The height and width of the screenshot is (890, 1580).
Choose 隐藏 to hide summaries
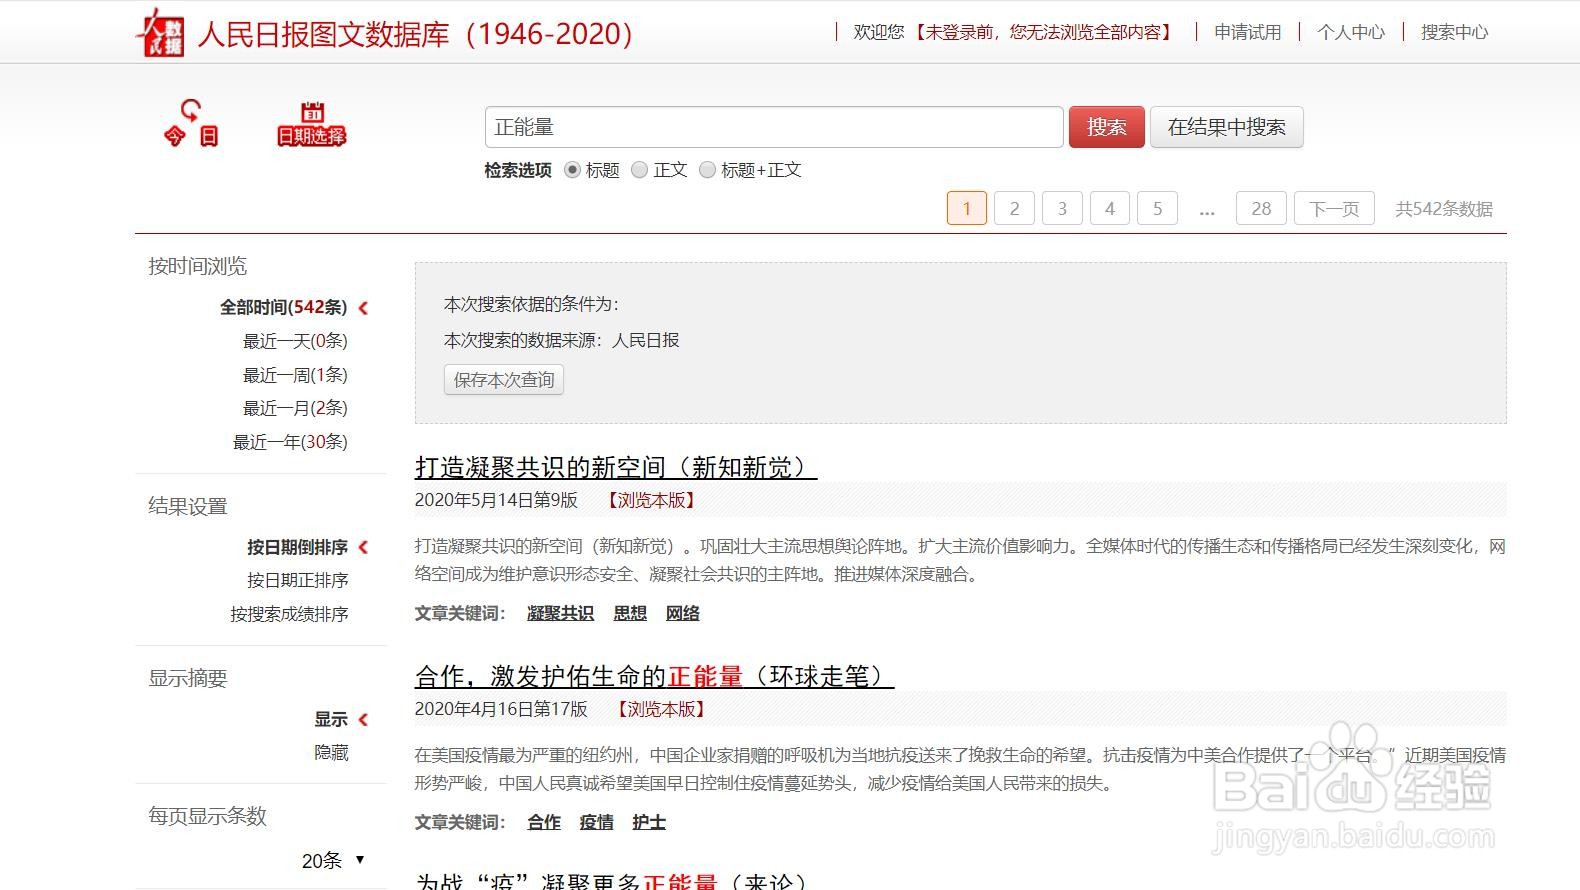point(331,753)
